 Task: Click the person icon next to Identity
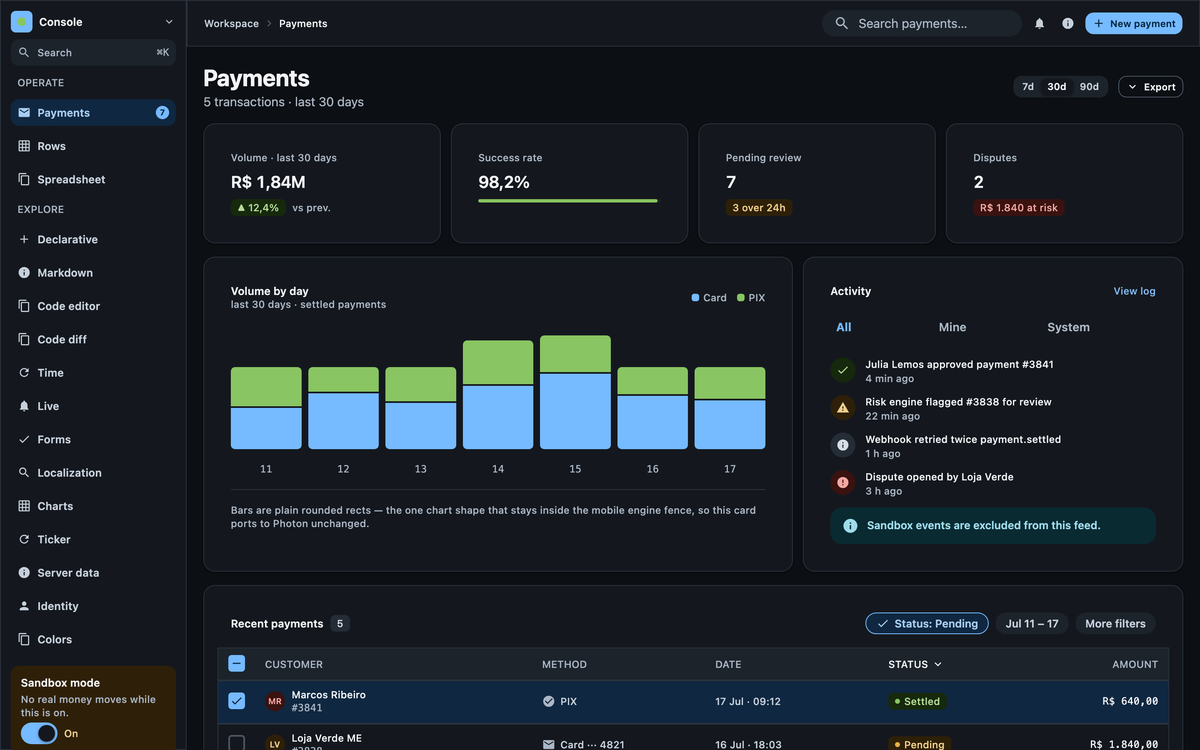tap(24, 606)
